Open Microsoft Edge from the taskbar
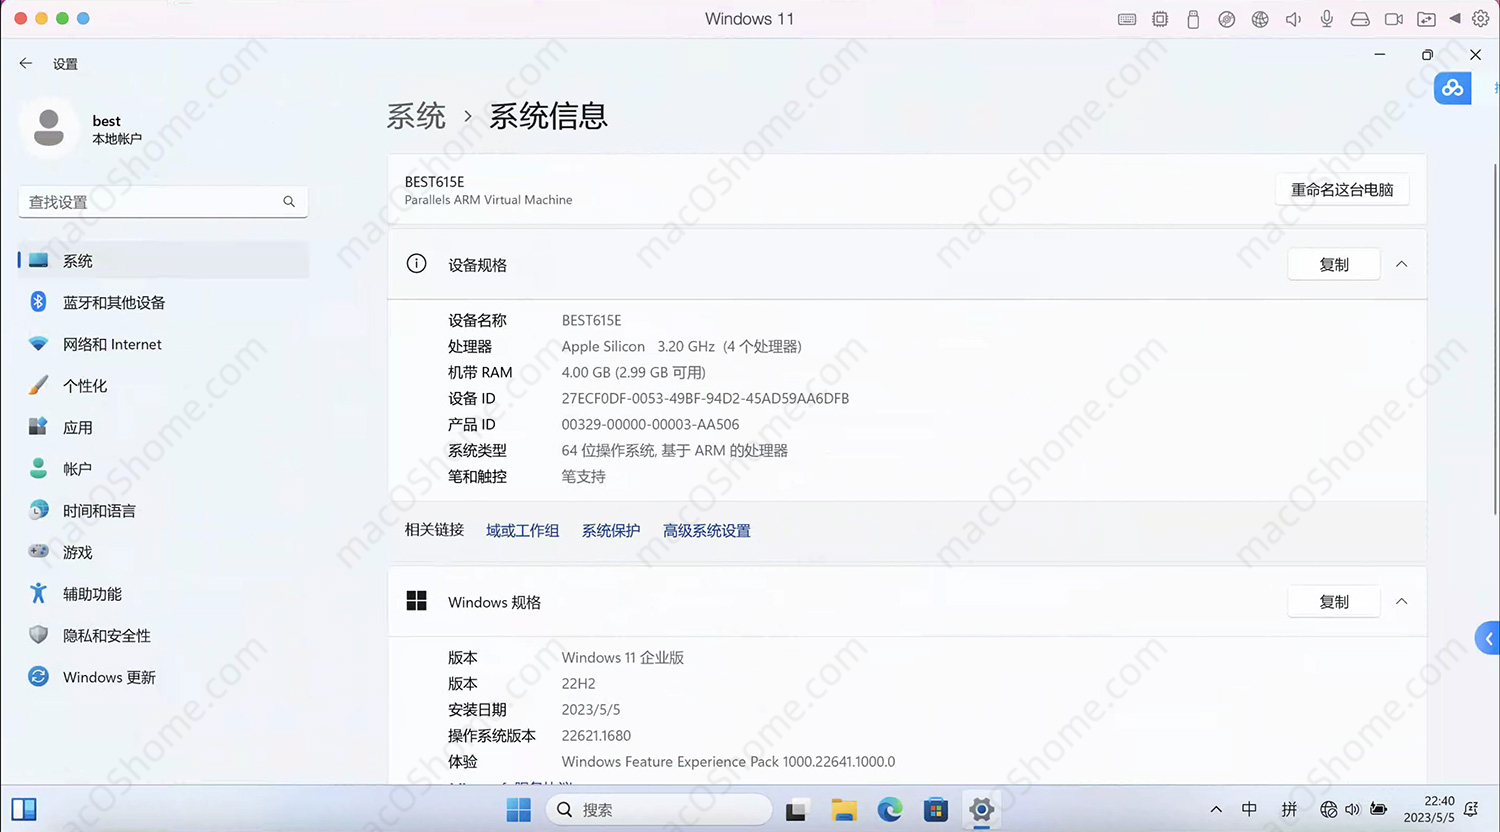 tap(890, 810)
